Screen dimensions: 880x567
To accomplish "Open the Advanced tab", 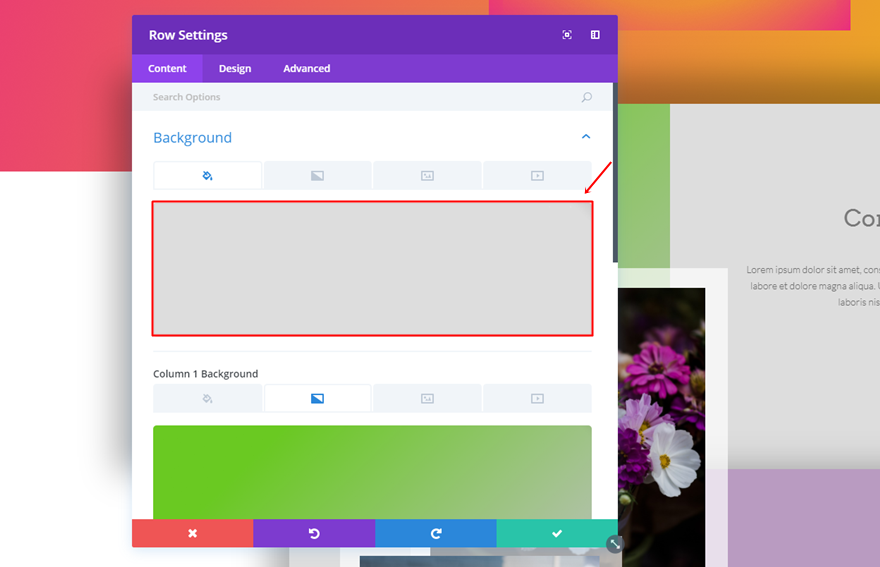I will [x=306, y=68].
